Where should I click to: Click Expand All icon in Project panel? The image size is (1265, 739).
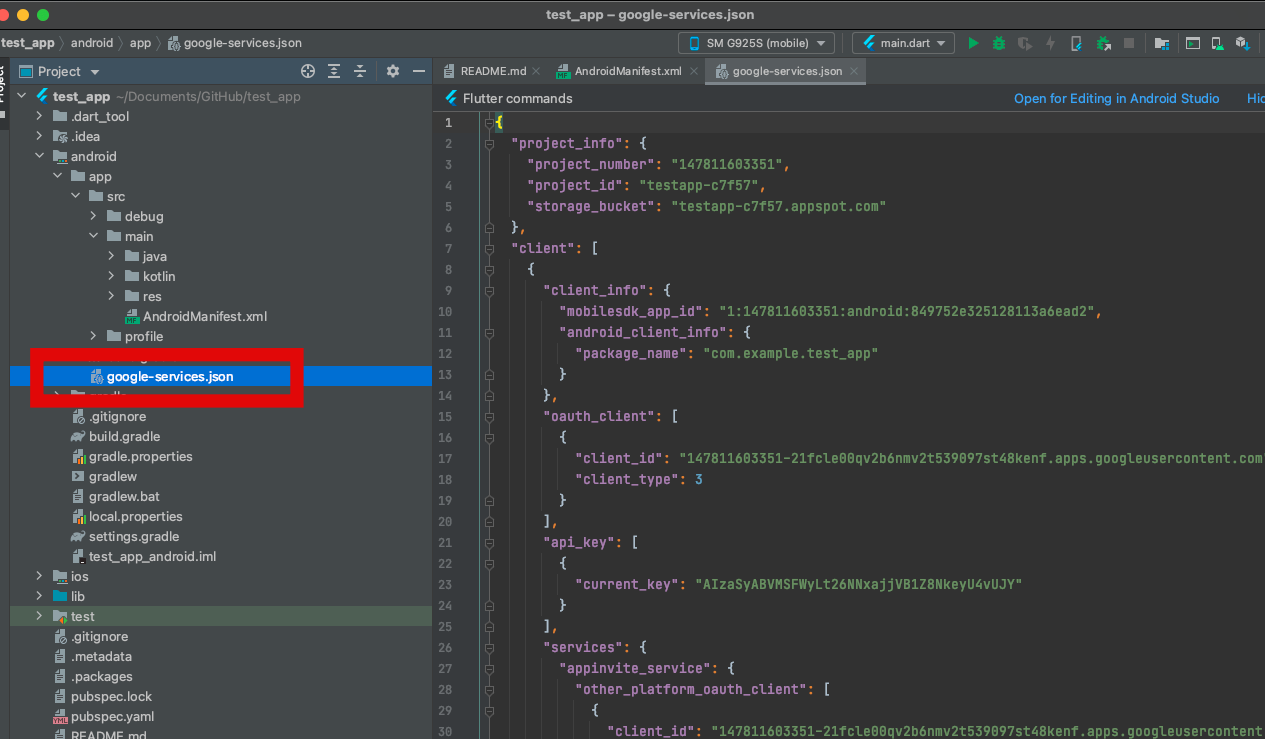click(334, 71)
